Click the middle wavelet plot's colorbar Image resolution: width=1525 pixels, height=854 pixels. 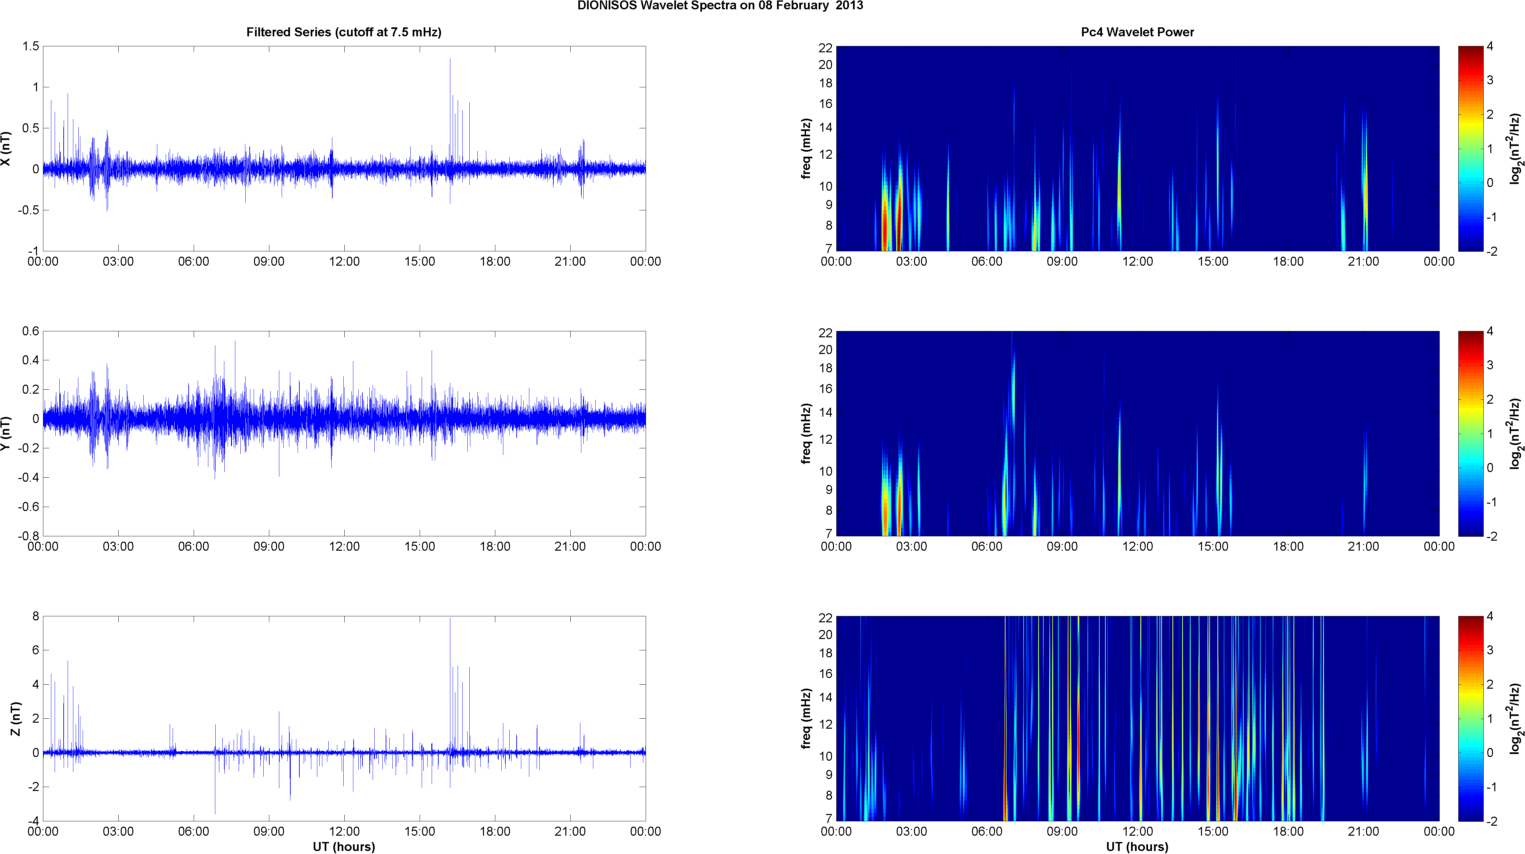pyautogui.click(x=1470, y=433)
